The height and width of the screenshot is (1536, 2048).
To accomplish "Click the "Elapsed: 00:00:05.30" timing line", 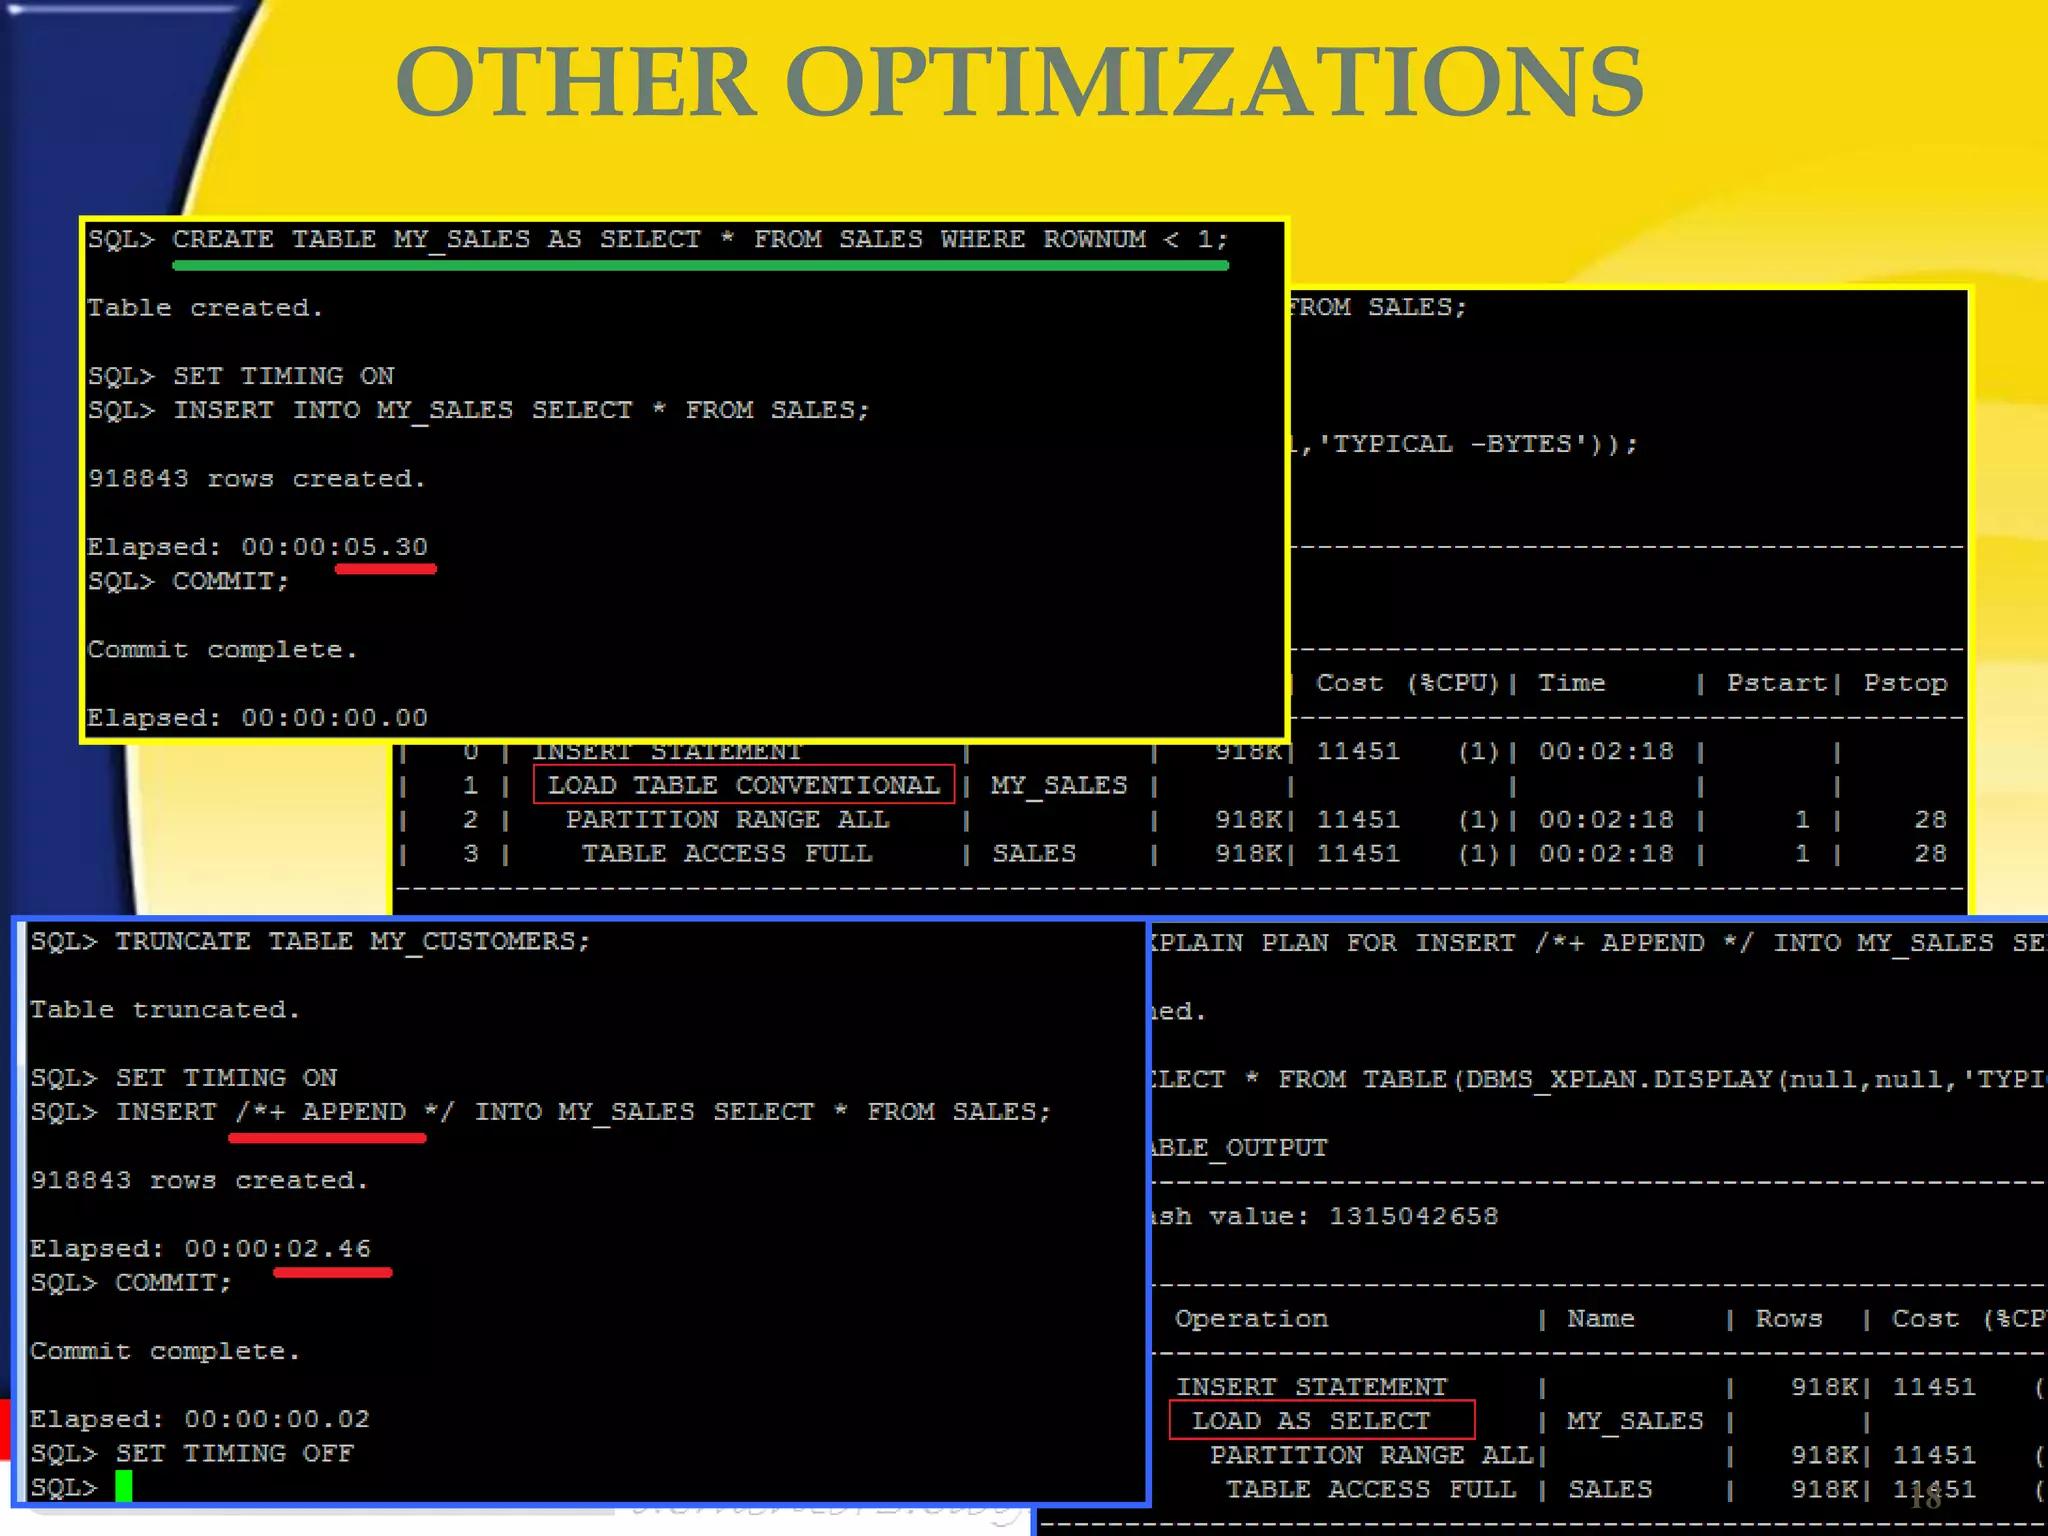I will click(x=258, y=547).
